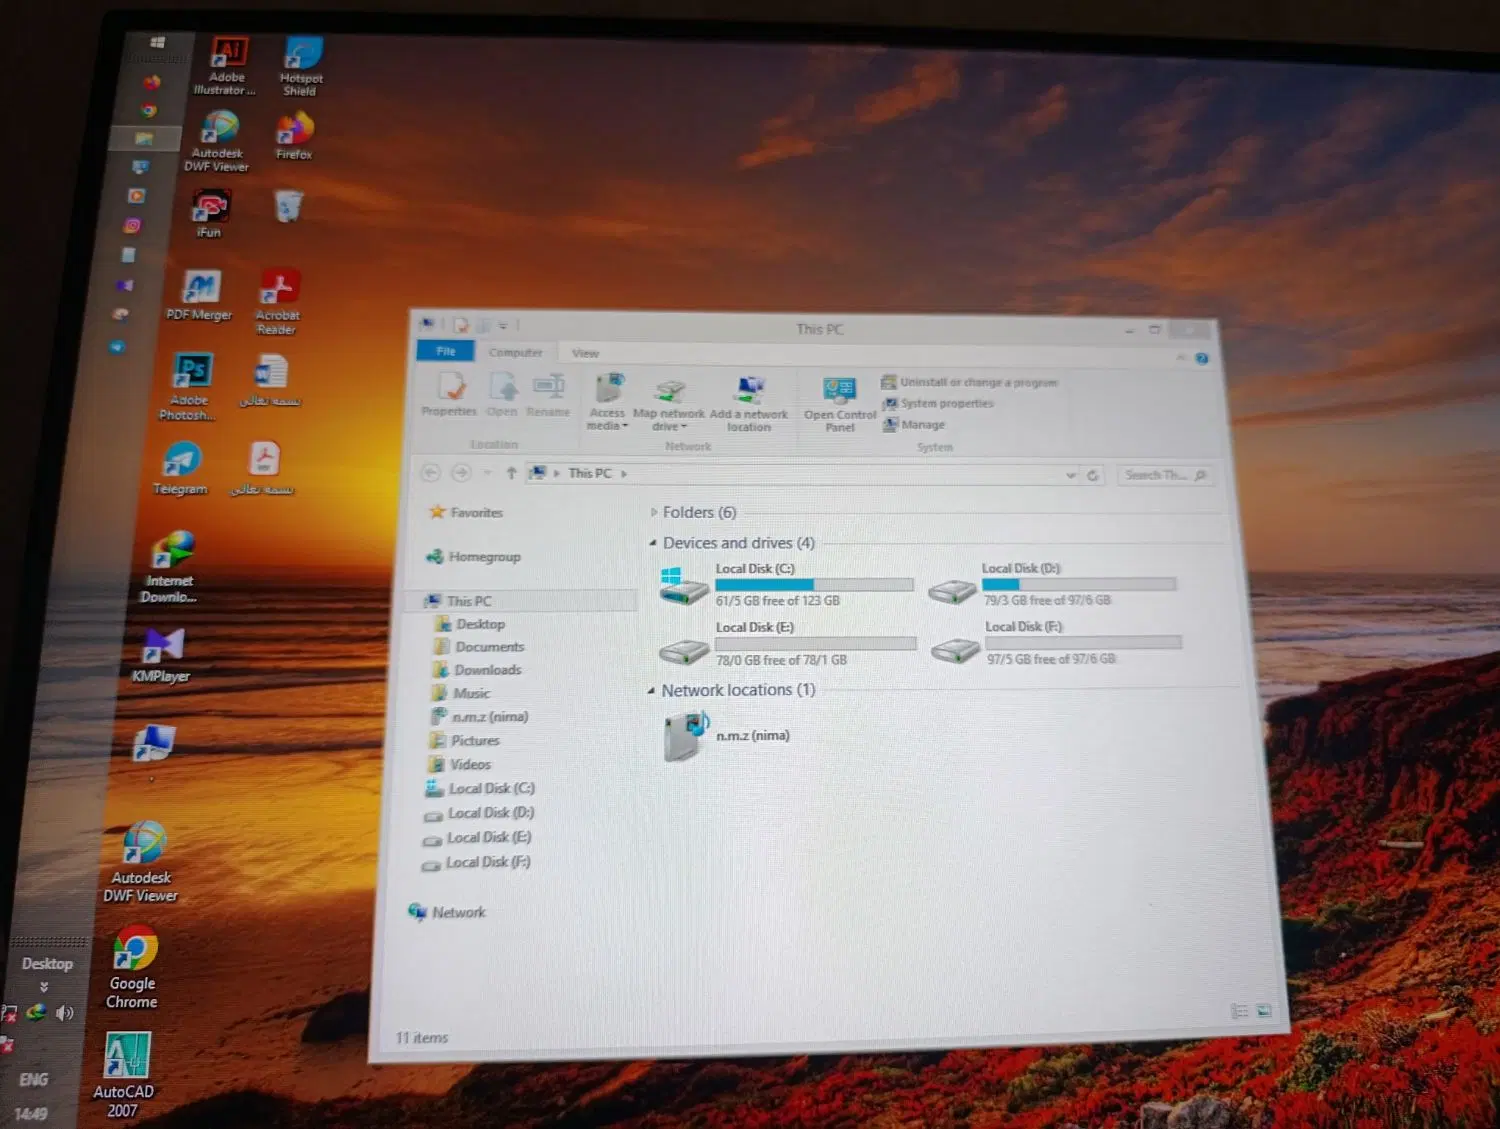The image size is (1500, 1129).
Task: Open Downloads in the navigation pane
Action: pos(476,670)
